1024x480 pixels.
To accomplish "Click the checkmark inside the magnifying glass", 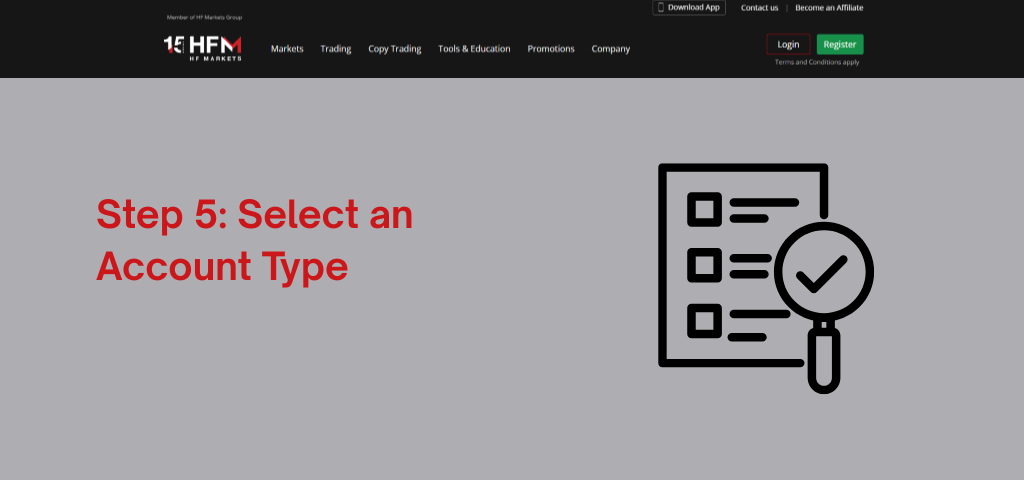I will [823, 274].
